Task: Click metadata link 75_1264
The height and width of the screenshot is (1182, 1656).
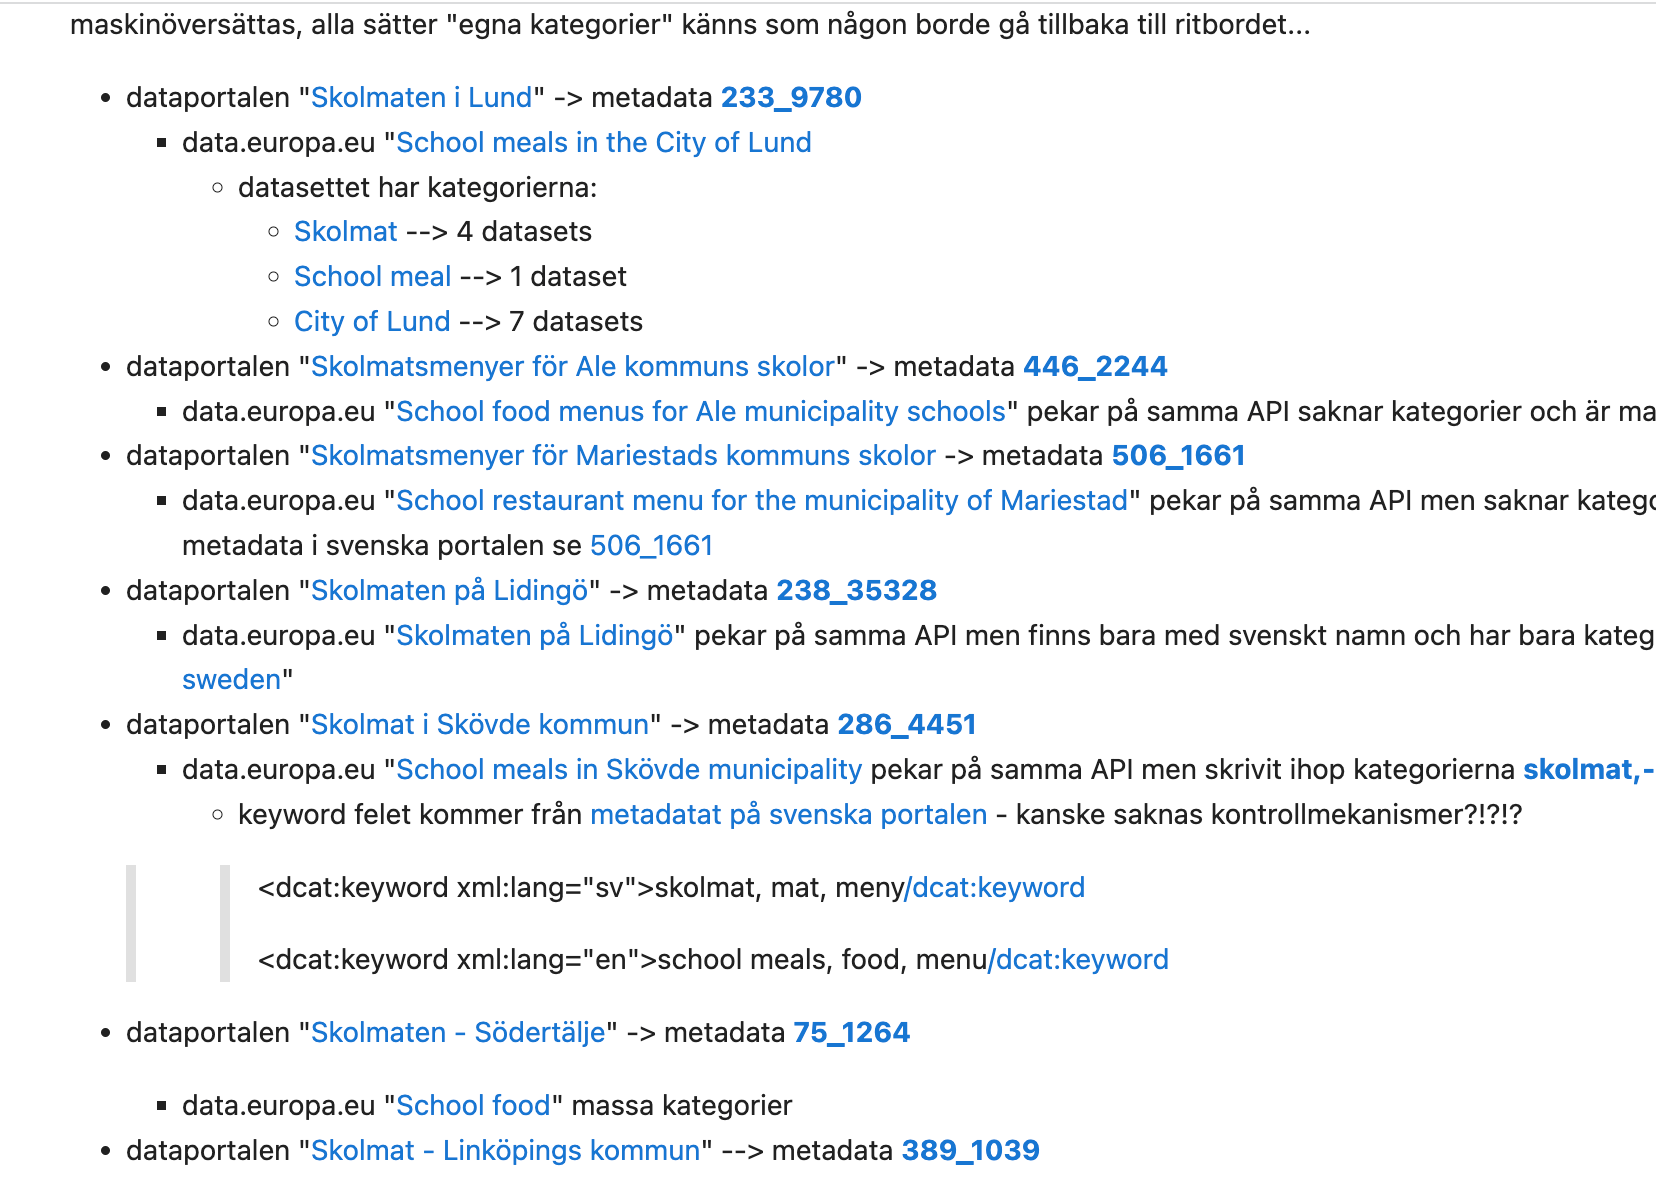Action: point(851,1033)
